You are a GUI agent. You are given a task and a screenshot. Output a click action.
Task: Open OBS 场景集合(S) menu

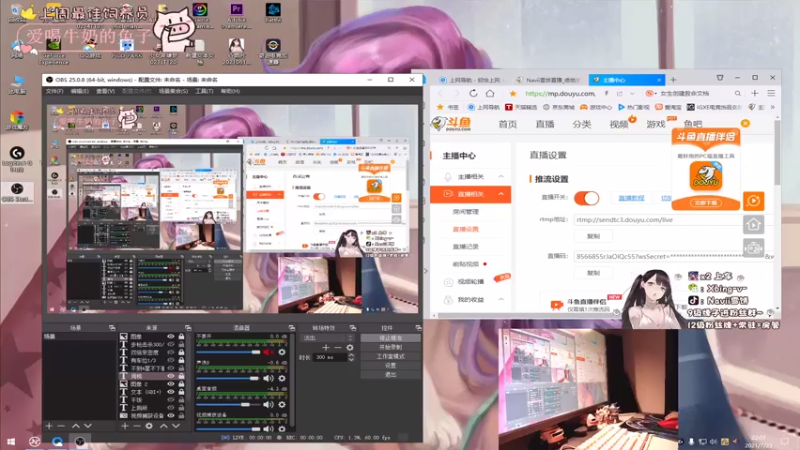point(173,91)
